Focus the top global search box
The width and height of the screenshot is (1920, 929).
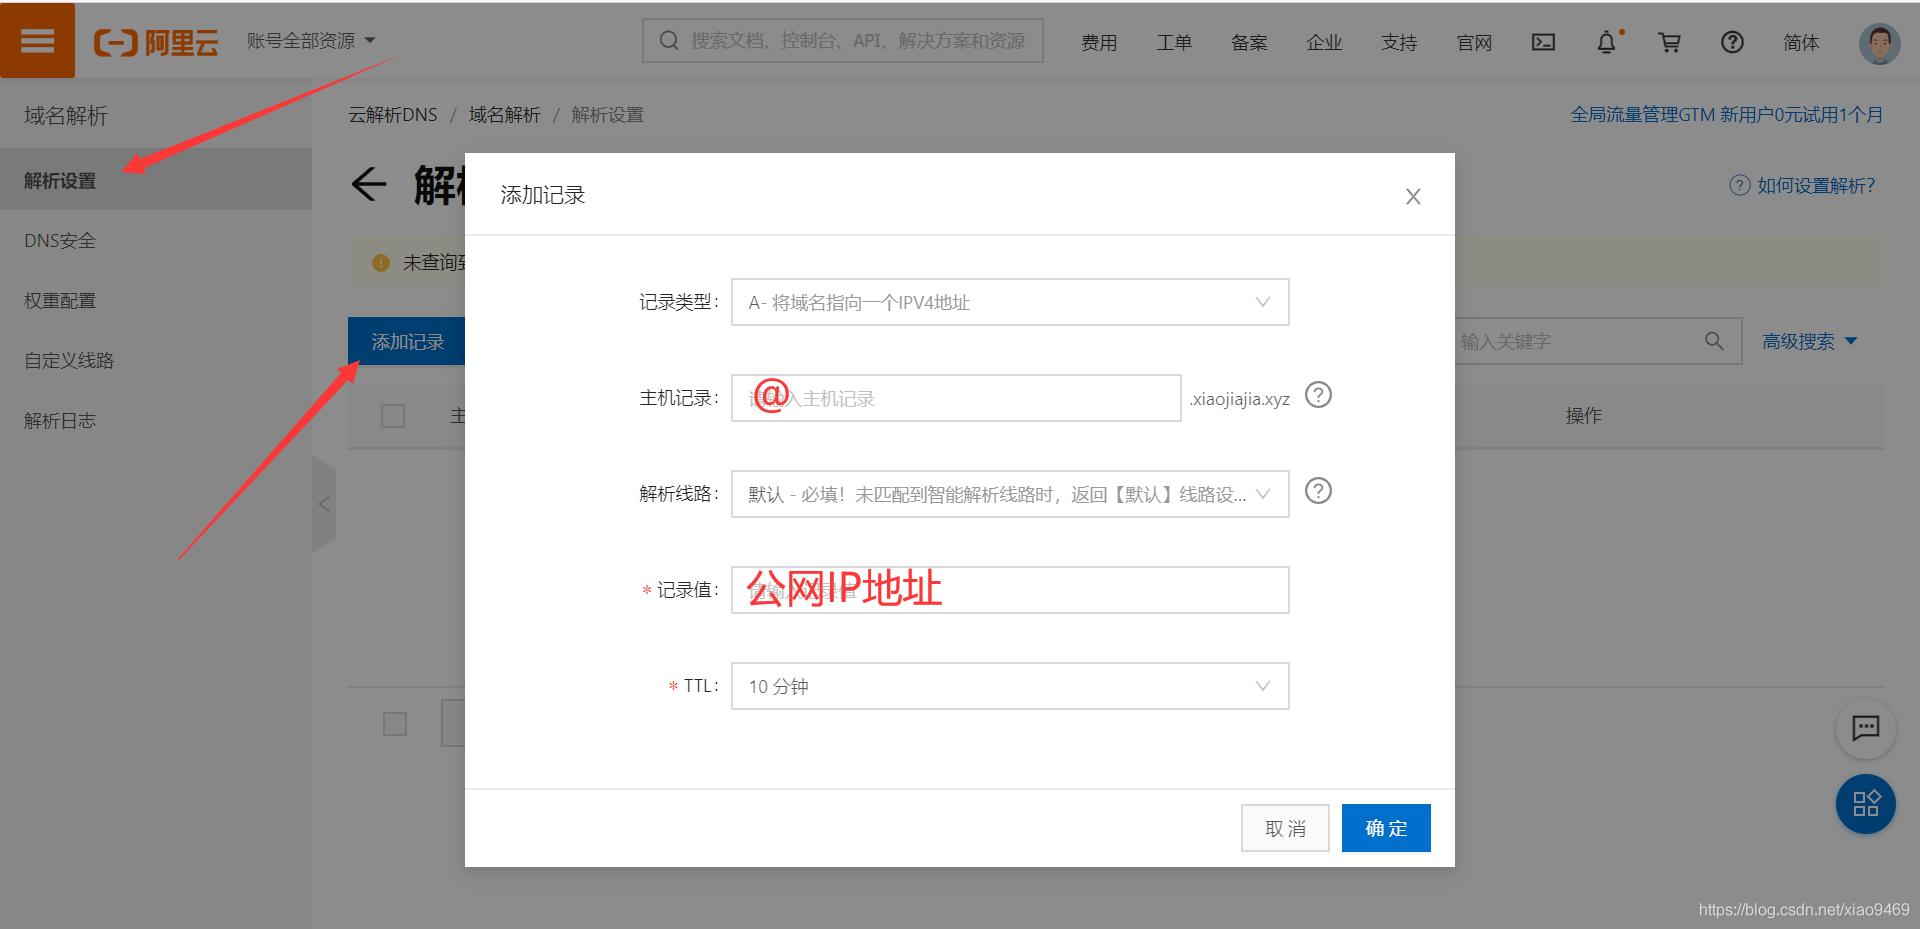pyautogui.click(x=843, y=40)
